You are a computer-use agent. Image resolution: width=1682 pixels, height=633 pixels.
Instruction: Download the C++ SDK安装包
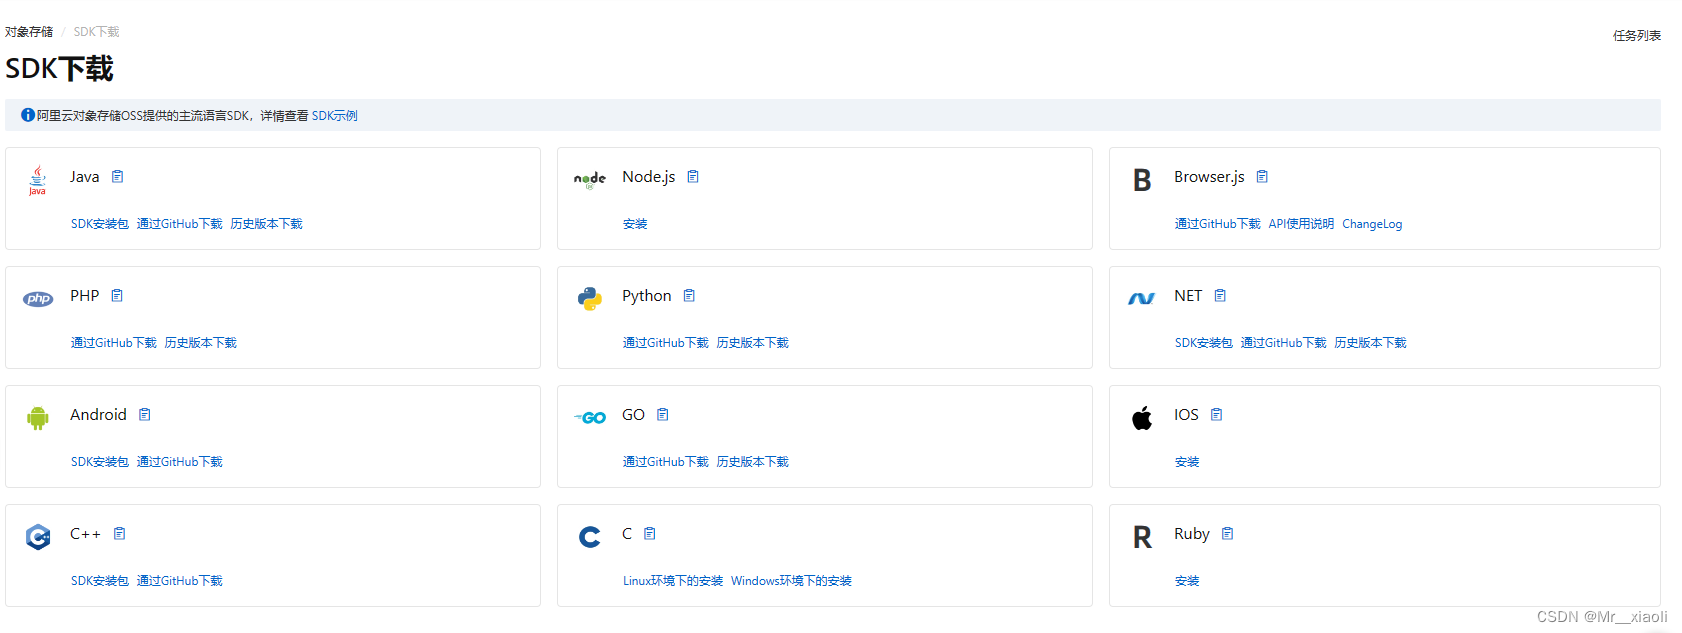pyautogui.click(x=100, y=581)
